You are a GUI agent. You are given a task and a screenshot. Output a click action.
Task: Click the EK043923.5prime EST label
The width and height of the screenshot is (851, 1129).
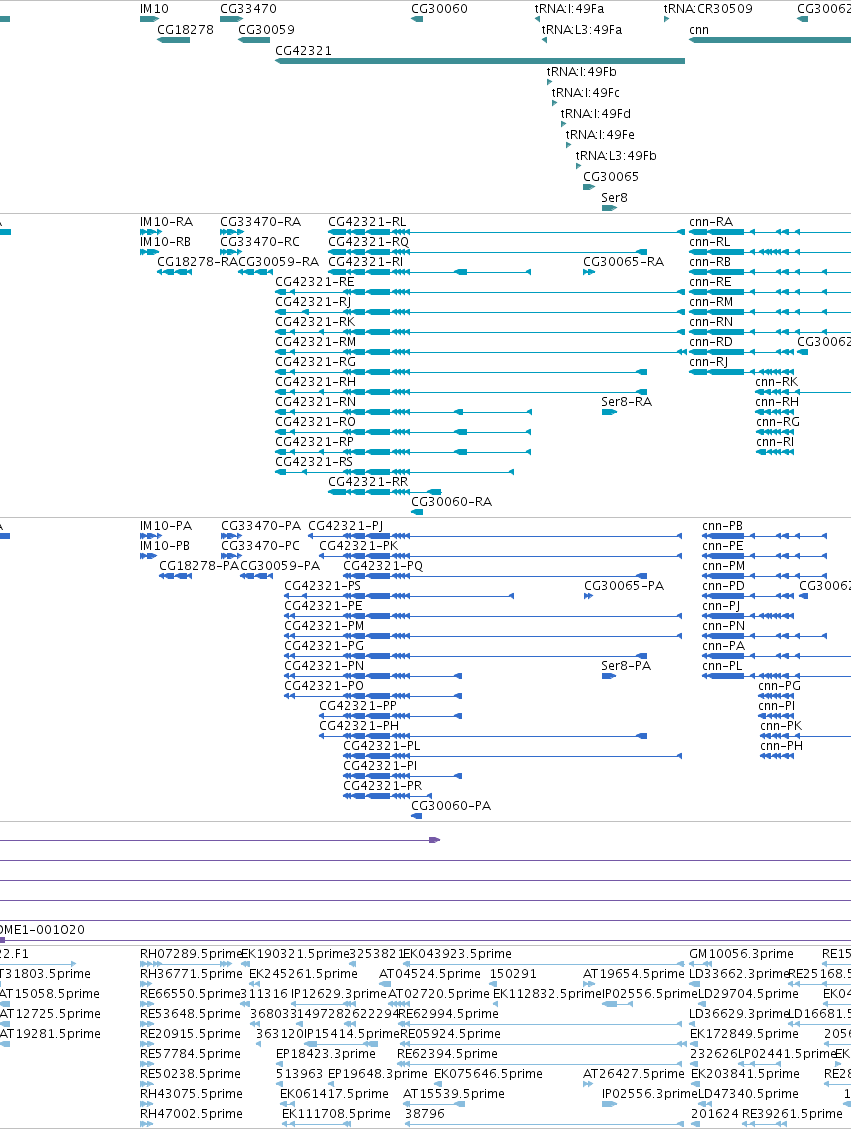(x=456, y=954)
